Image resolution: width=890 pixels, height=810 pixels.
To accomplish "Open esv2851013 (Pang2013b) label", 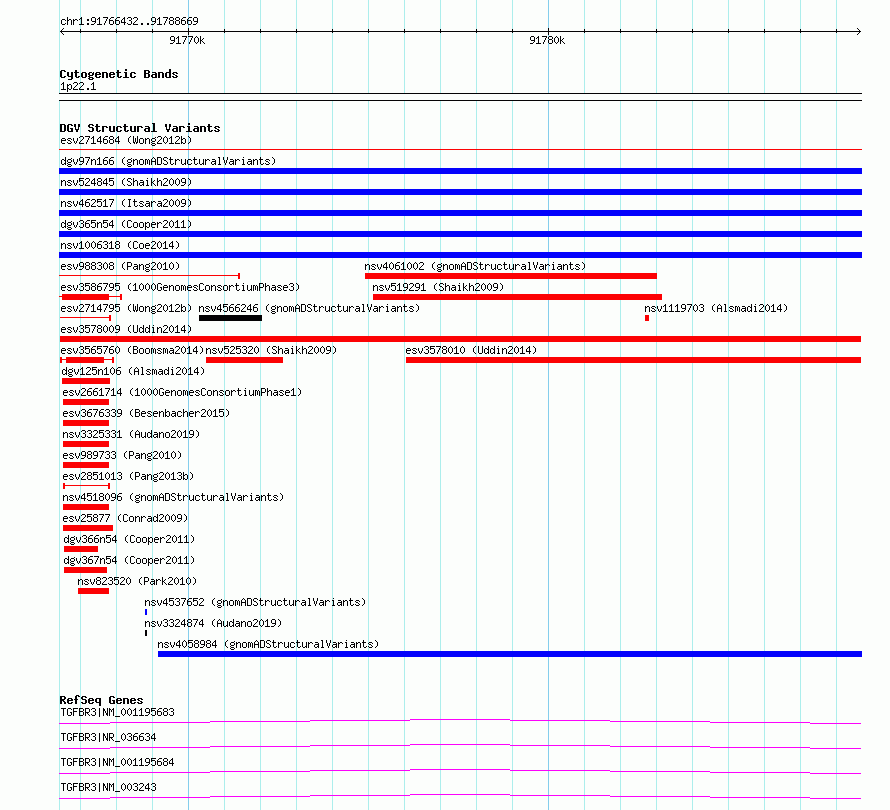I will pyautogui.click(x=128, y=476).
